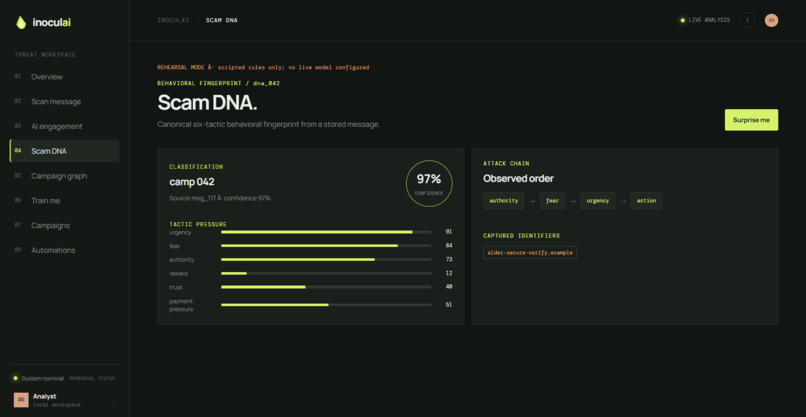Click the inoculai droplet logo icon
Screen dimensions: 806x417
pyautogui.click(x=21, y=22)
